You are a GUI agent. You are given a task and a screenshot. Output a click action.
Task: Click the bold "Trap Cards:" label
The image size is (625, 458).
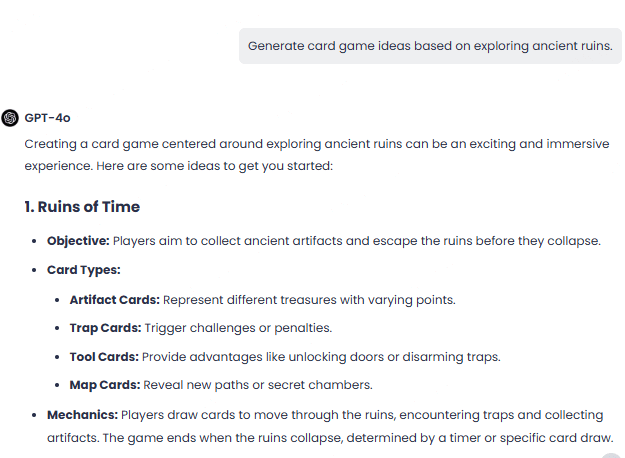[106, 328]
